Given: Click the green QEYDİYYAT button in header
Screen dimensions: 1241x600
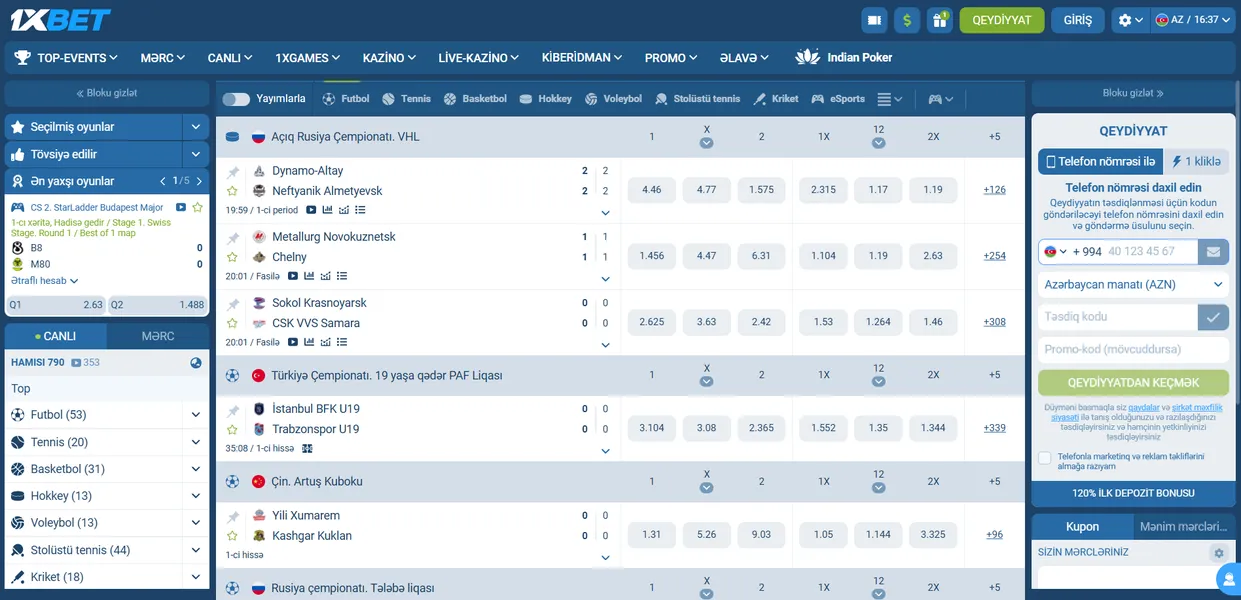Looking at the screenshot, I should pyautogui.click(x=1001, y=20).
